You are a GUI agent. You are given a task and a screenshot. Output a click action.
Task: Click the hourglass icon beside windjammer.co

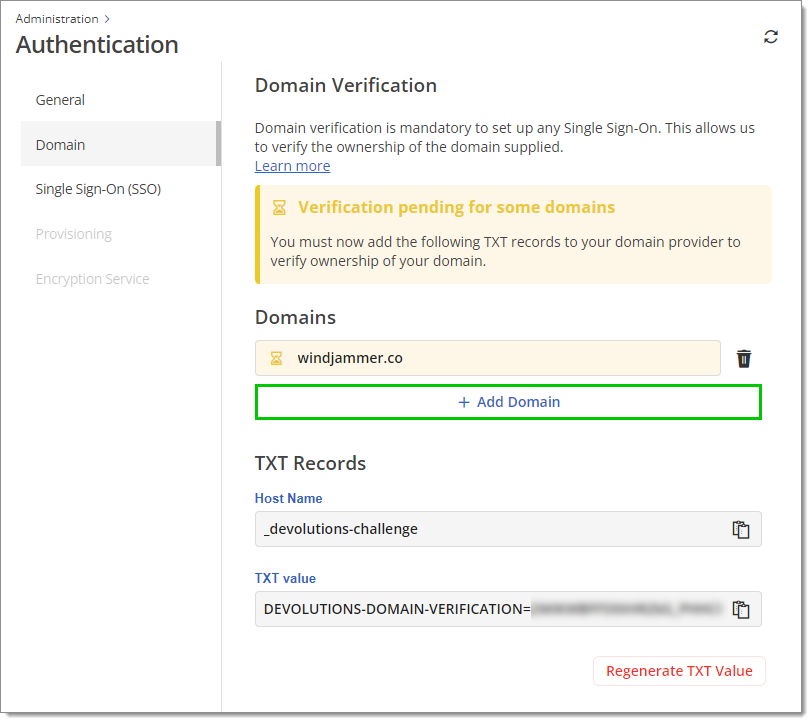tap(278, 360)
